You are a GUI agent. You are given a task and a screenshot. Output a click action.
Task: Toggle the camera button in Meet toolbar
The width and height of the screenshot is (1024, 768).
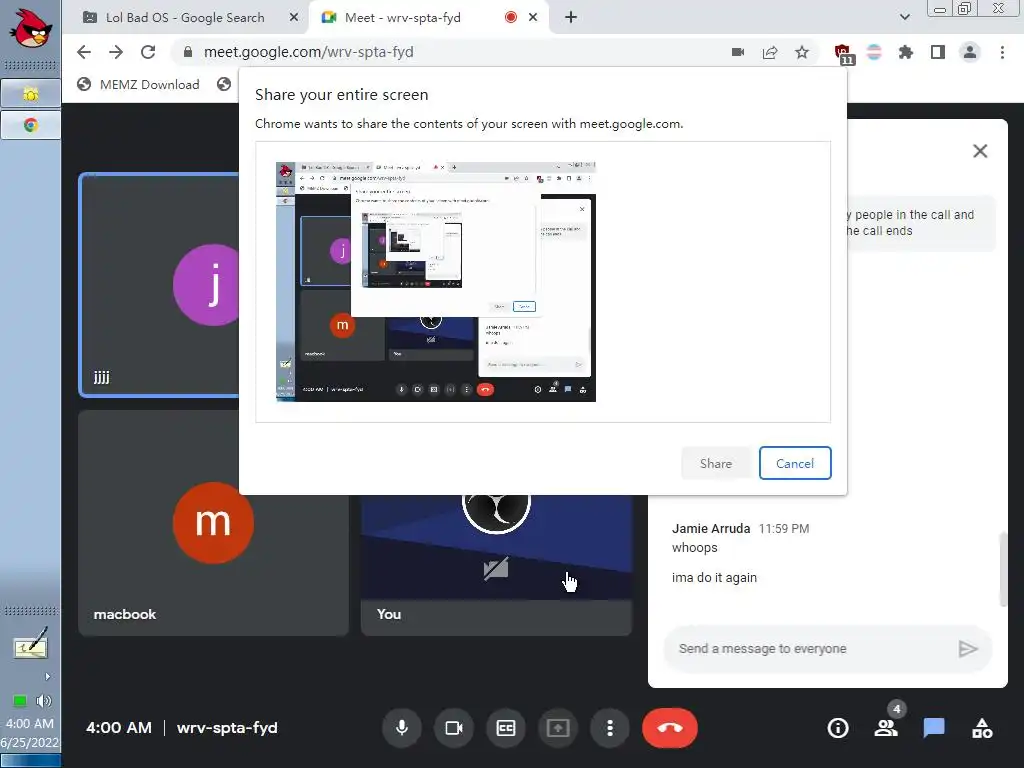[454, 728]
